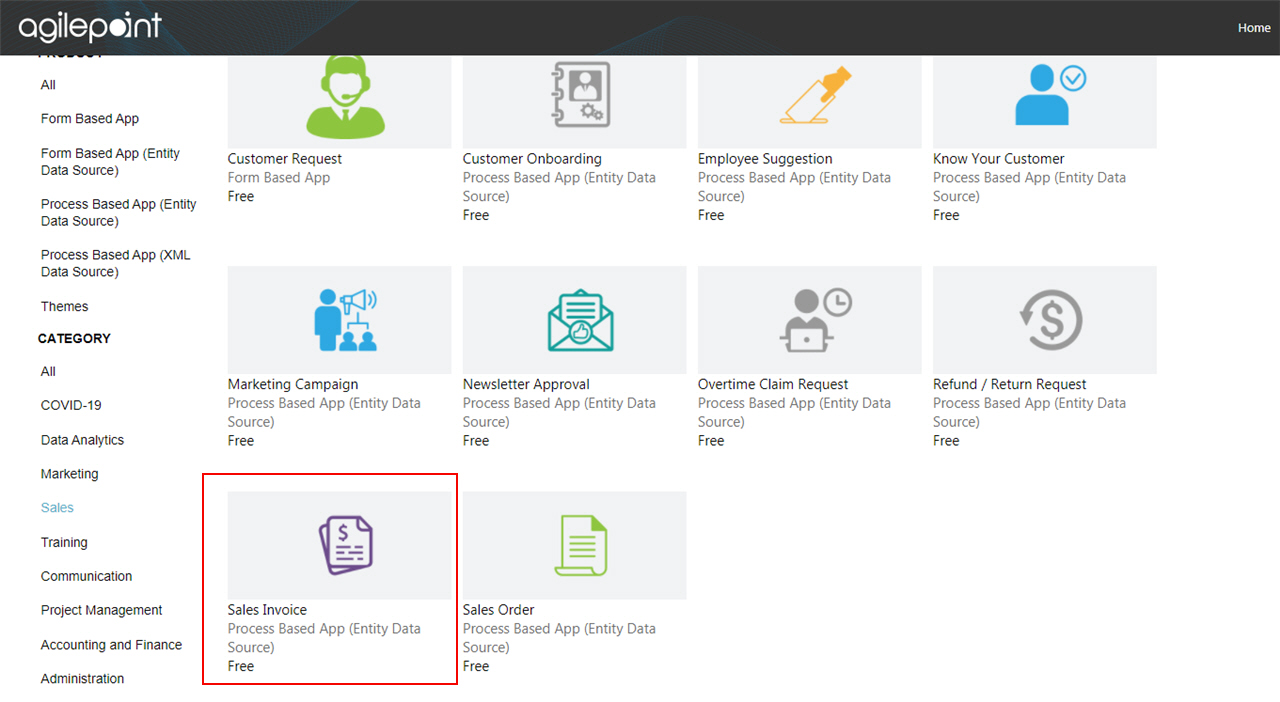
Task: Select All under the Product filter
Action: [48, 85]
